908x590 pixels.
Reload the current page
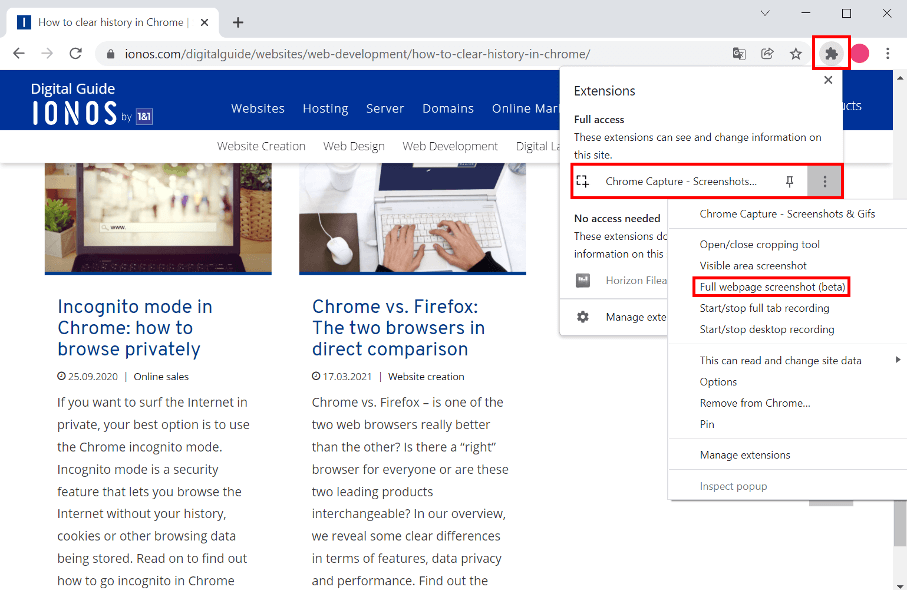click(x=75, y=54)
